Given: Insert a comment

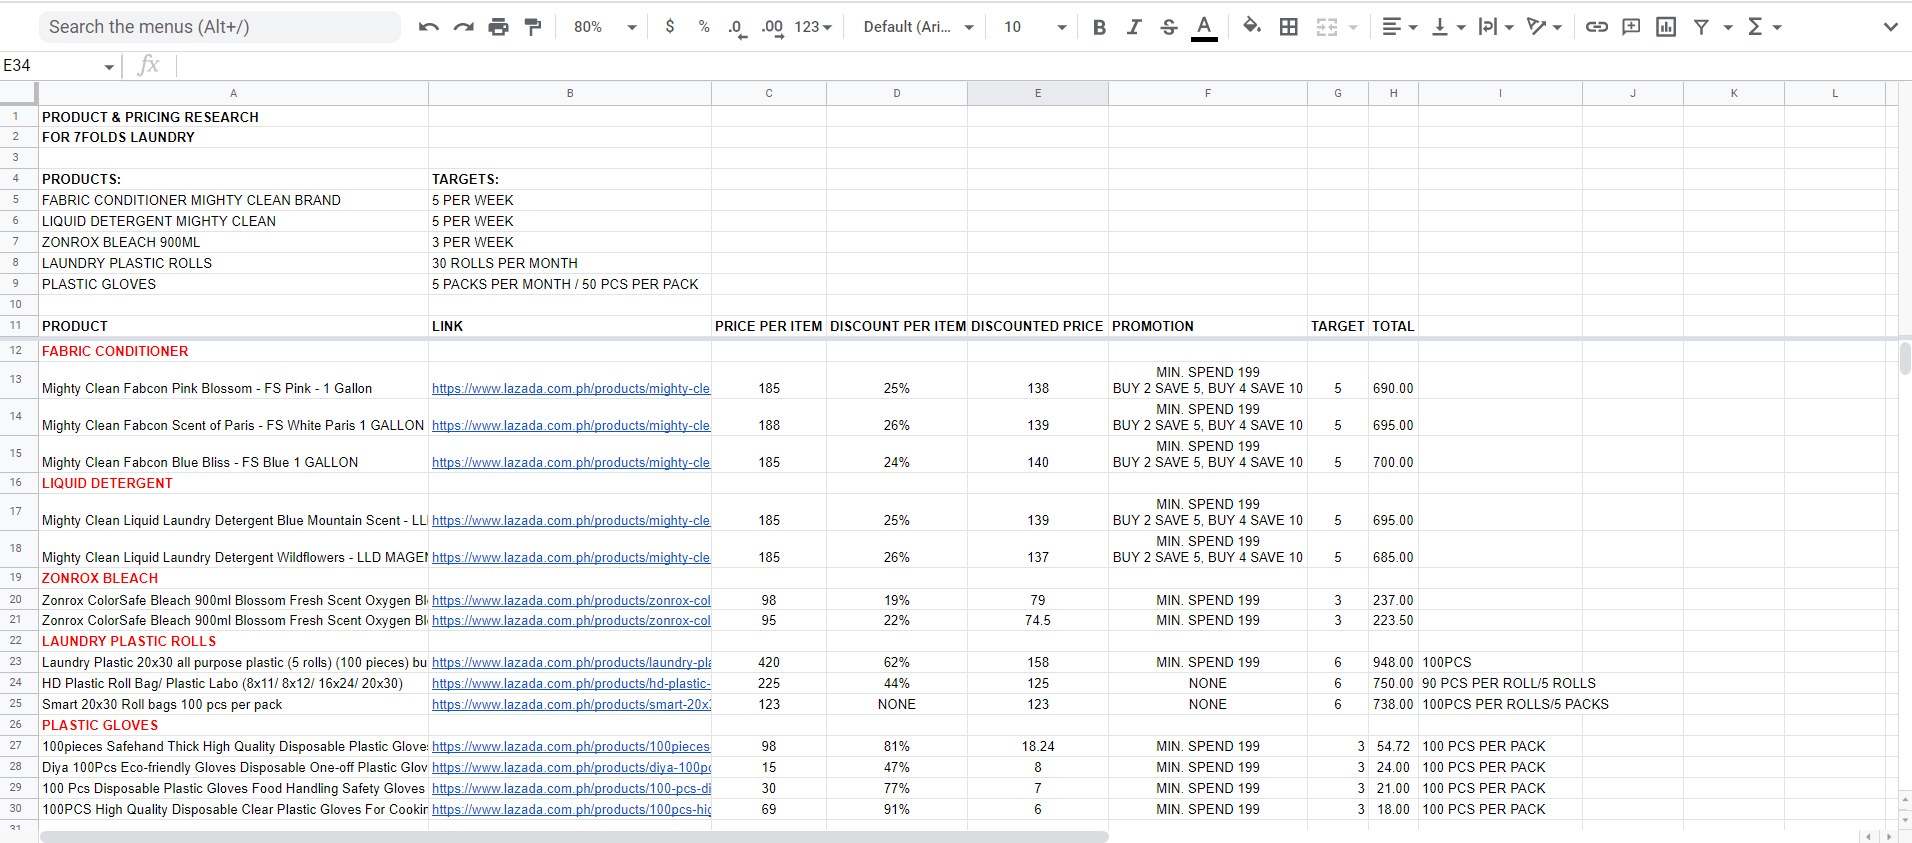Looking at the screenshot, I should tap(1631, 27).
